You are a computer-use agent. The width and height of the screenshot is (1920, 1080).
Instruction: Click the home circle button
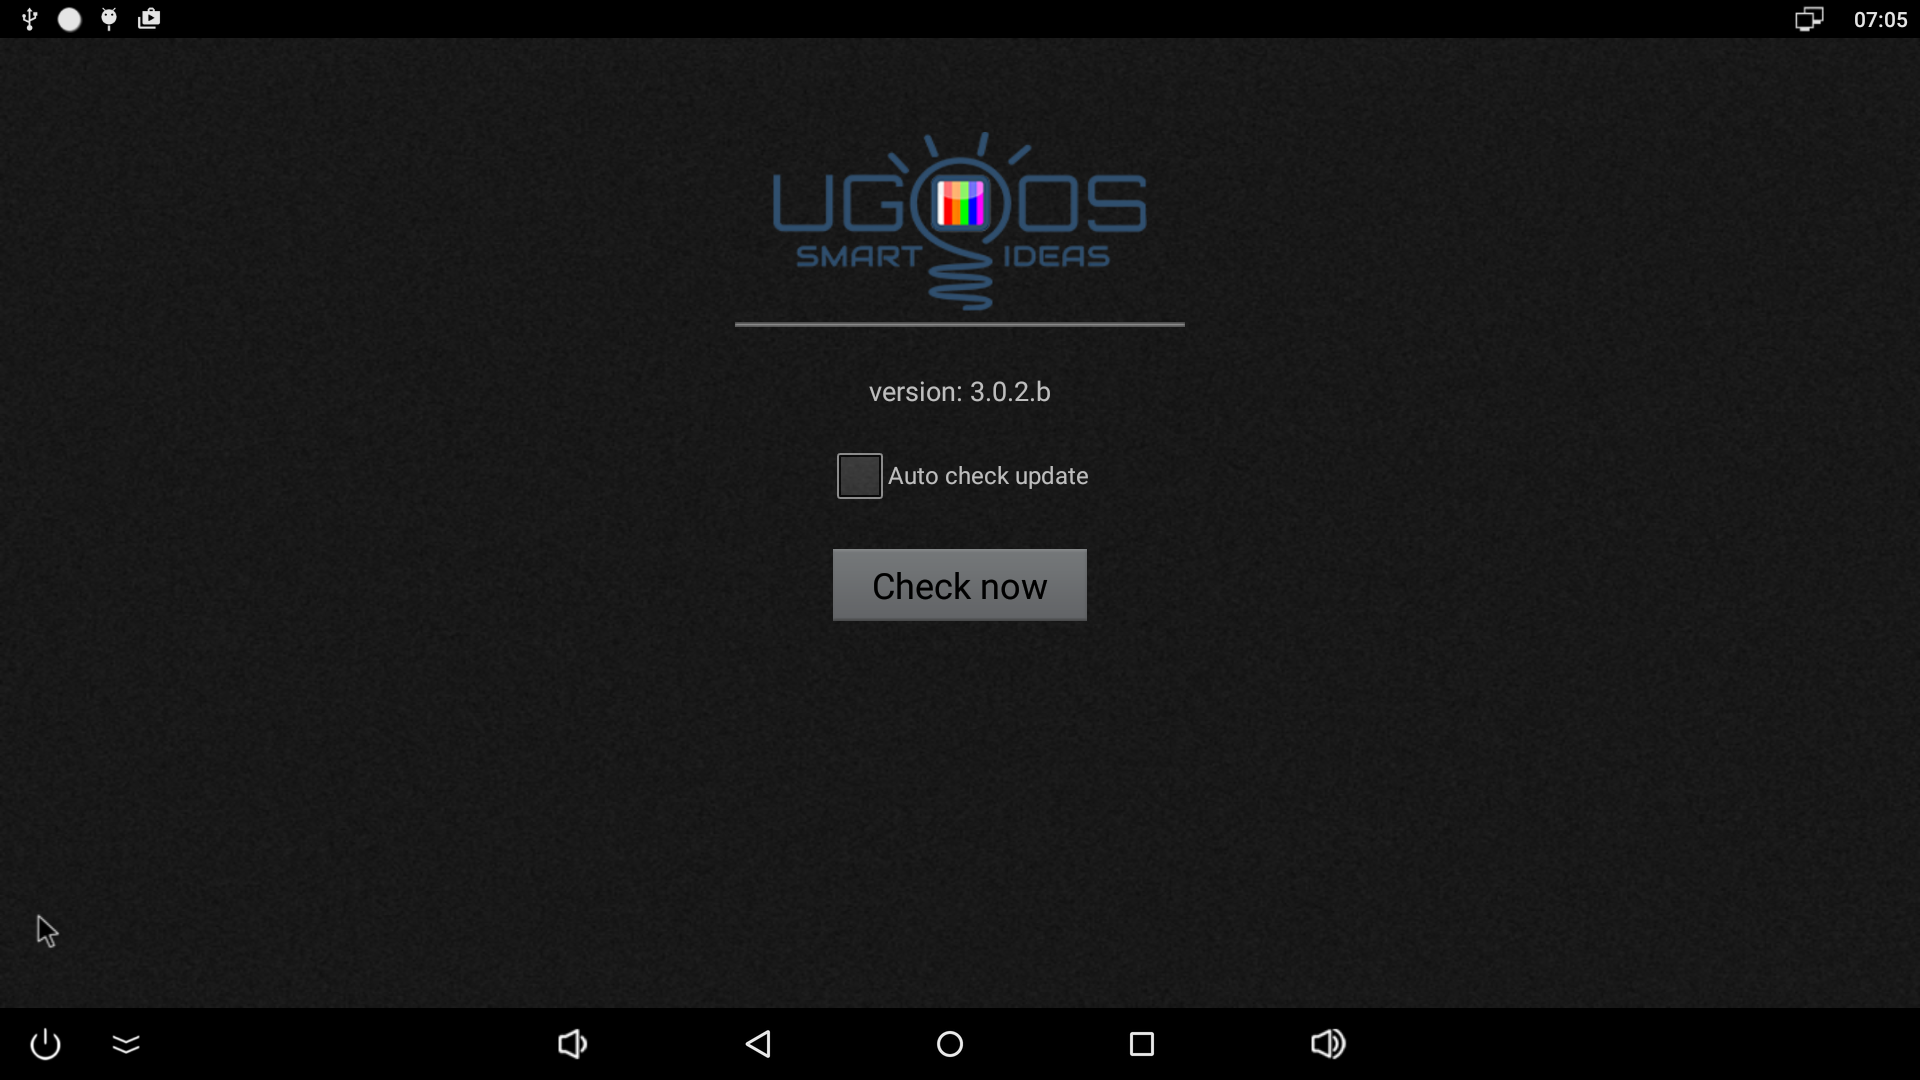(x=949, y=1043)
